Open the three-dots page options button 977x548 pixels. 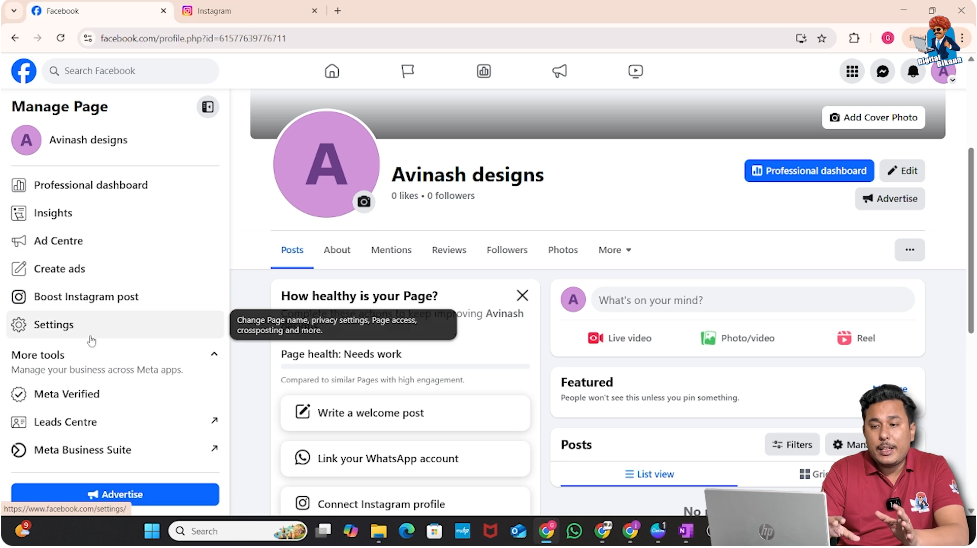910,250
